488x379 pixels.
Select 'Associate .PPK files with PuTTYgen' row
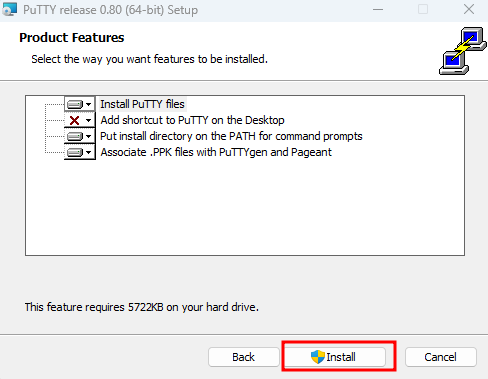216,152
